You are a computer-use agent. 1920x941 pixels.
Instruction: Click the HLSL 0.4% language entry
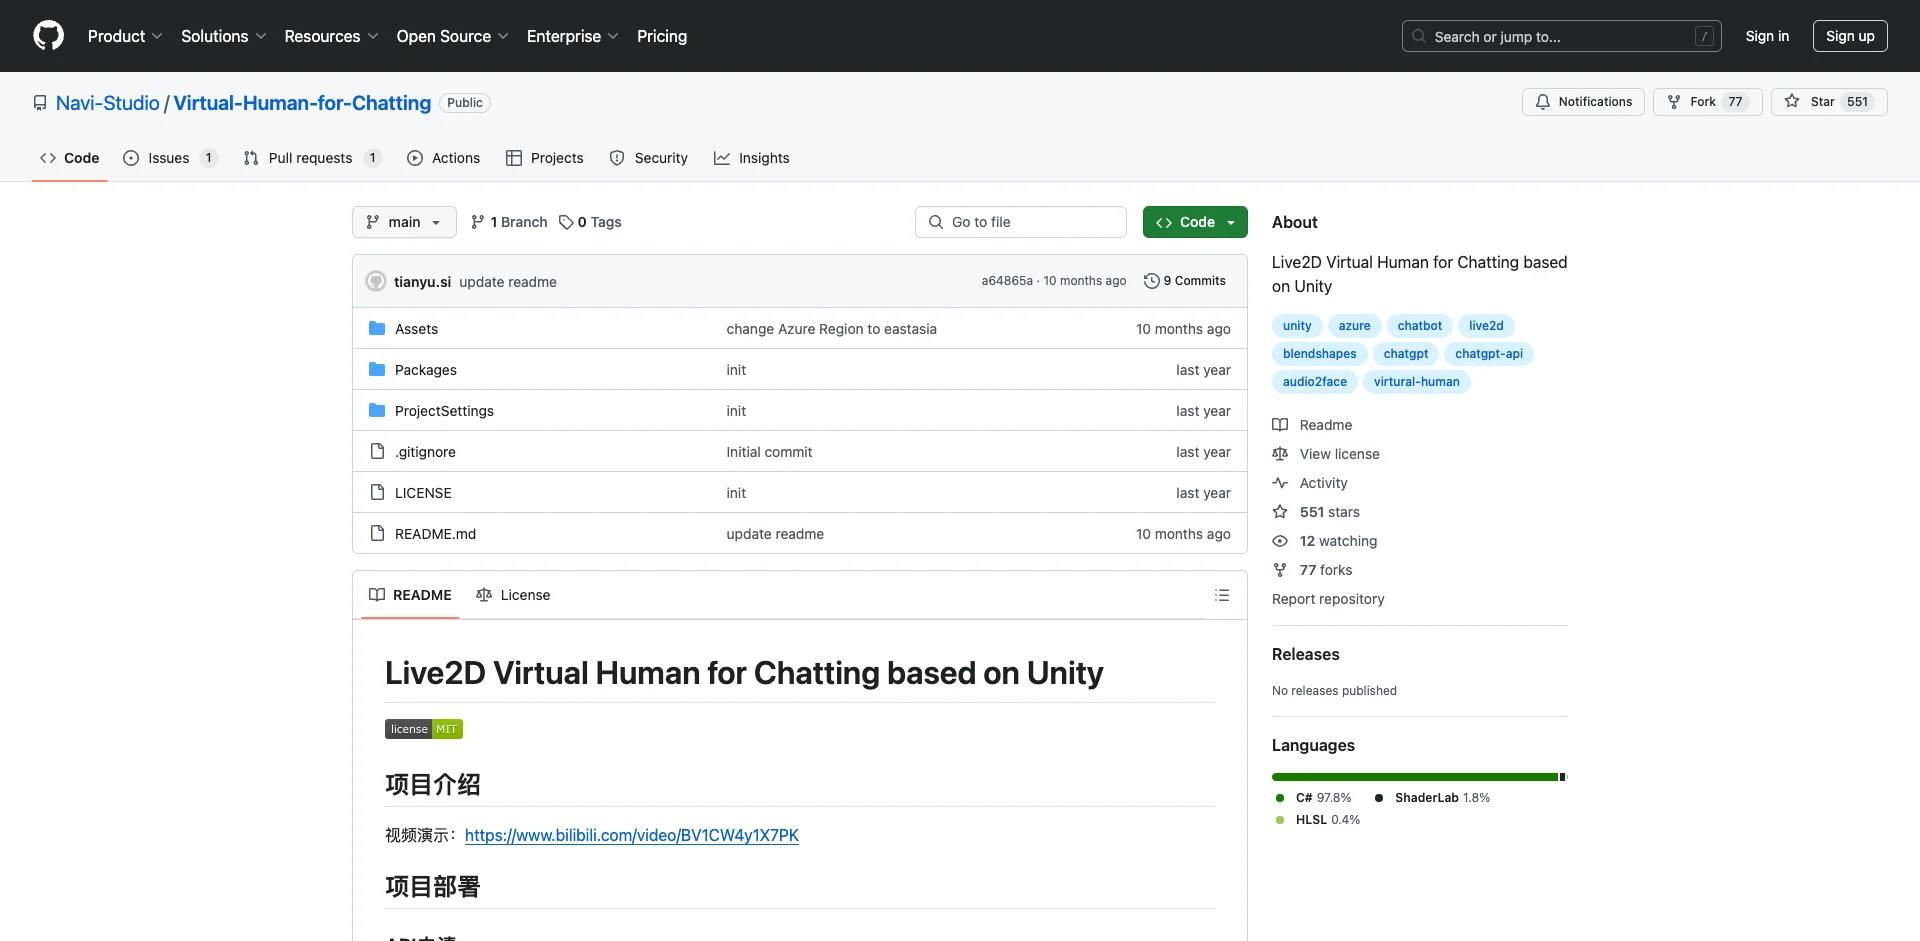[x=1318, y=820]
